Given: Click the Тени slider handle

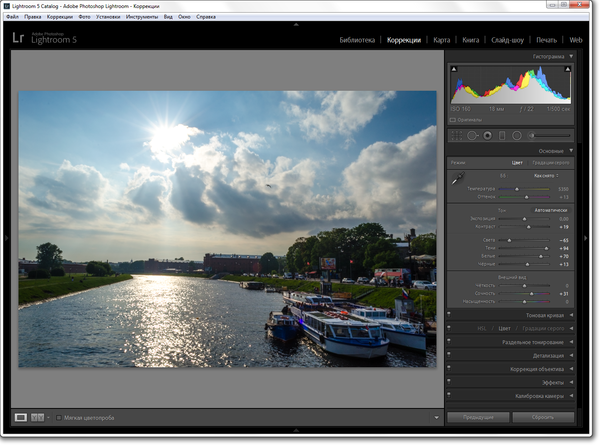Looking at the screenshot, I should pyautogui.click(x=546, y=248).
